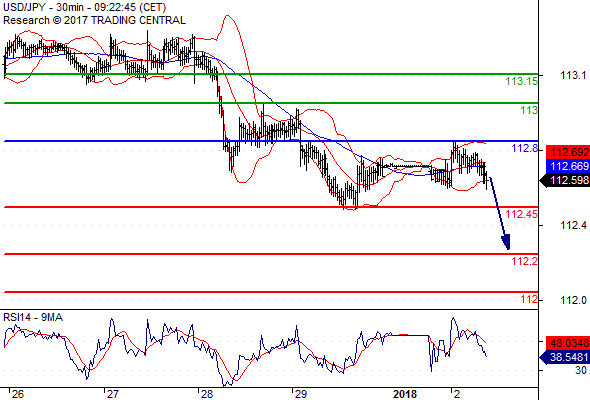Click the blue 112.8 pivot label

click(x=525, y=148)
